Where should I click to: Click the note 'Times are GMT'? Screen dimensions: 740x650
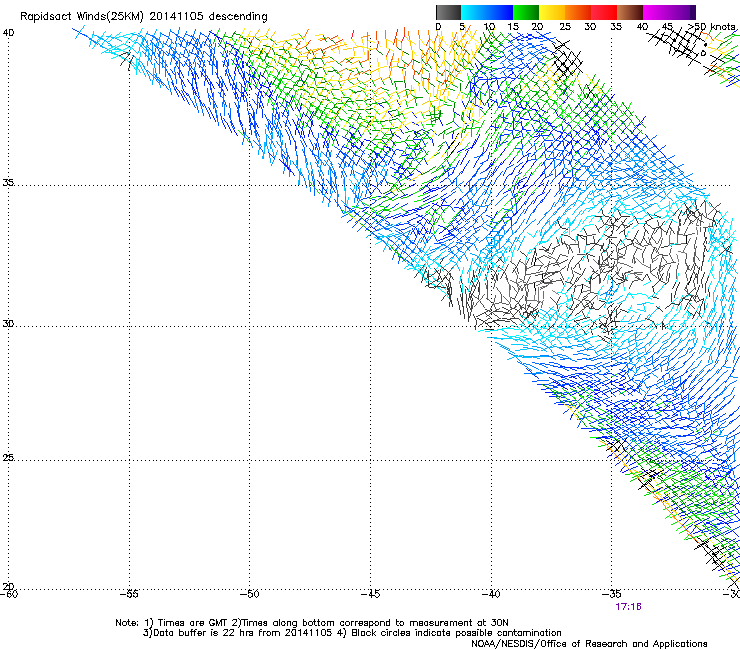(x=193, y=623)
